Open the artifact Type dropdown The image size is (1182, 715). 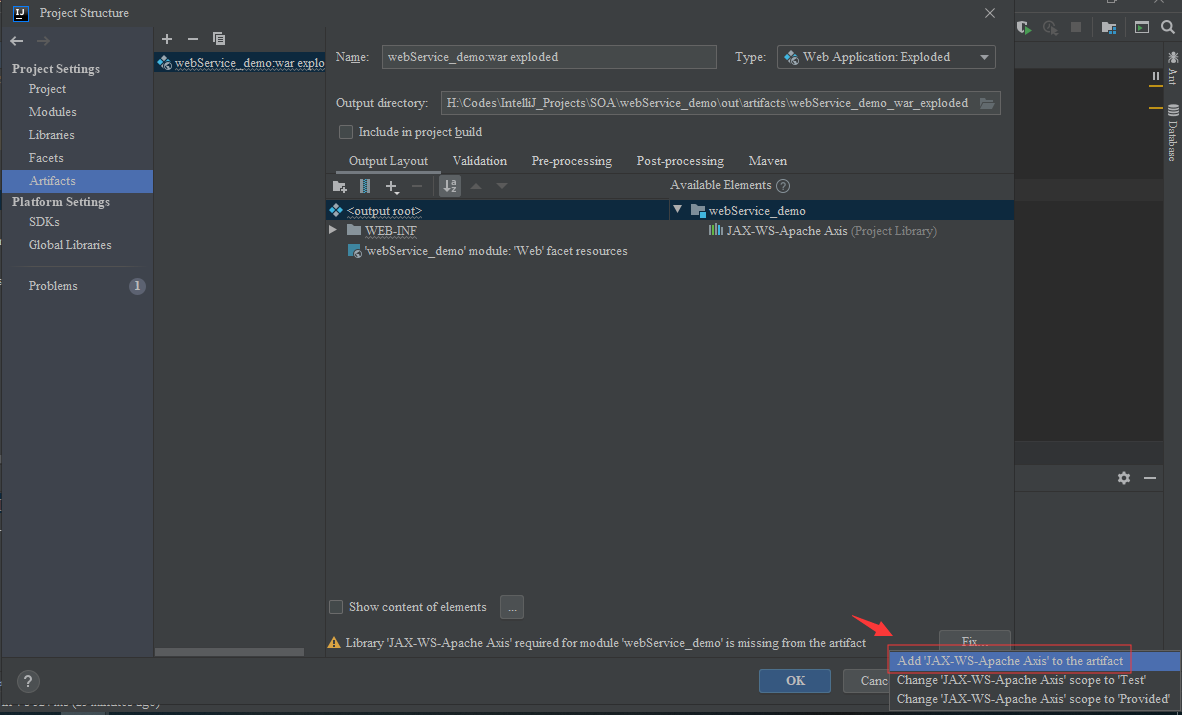[886, 57]
